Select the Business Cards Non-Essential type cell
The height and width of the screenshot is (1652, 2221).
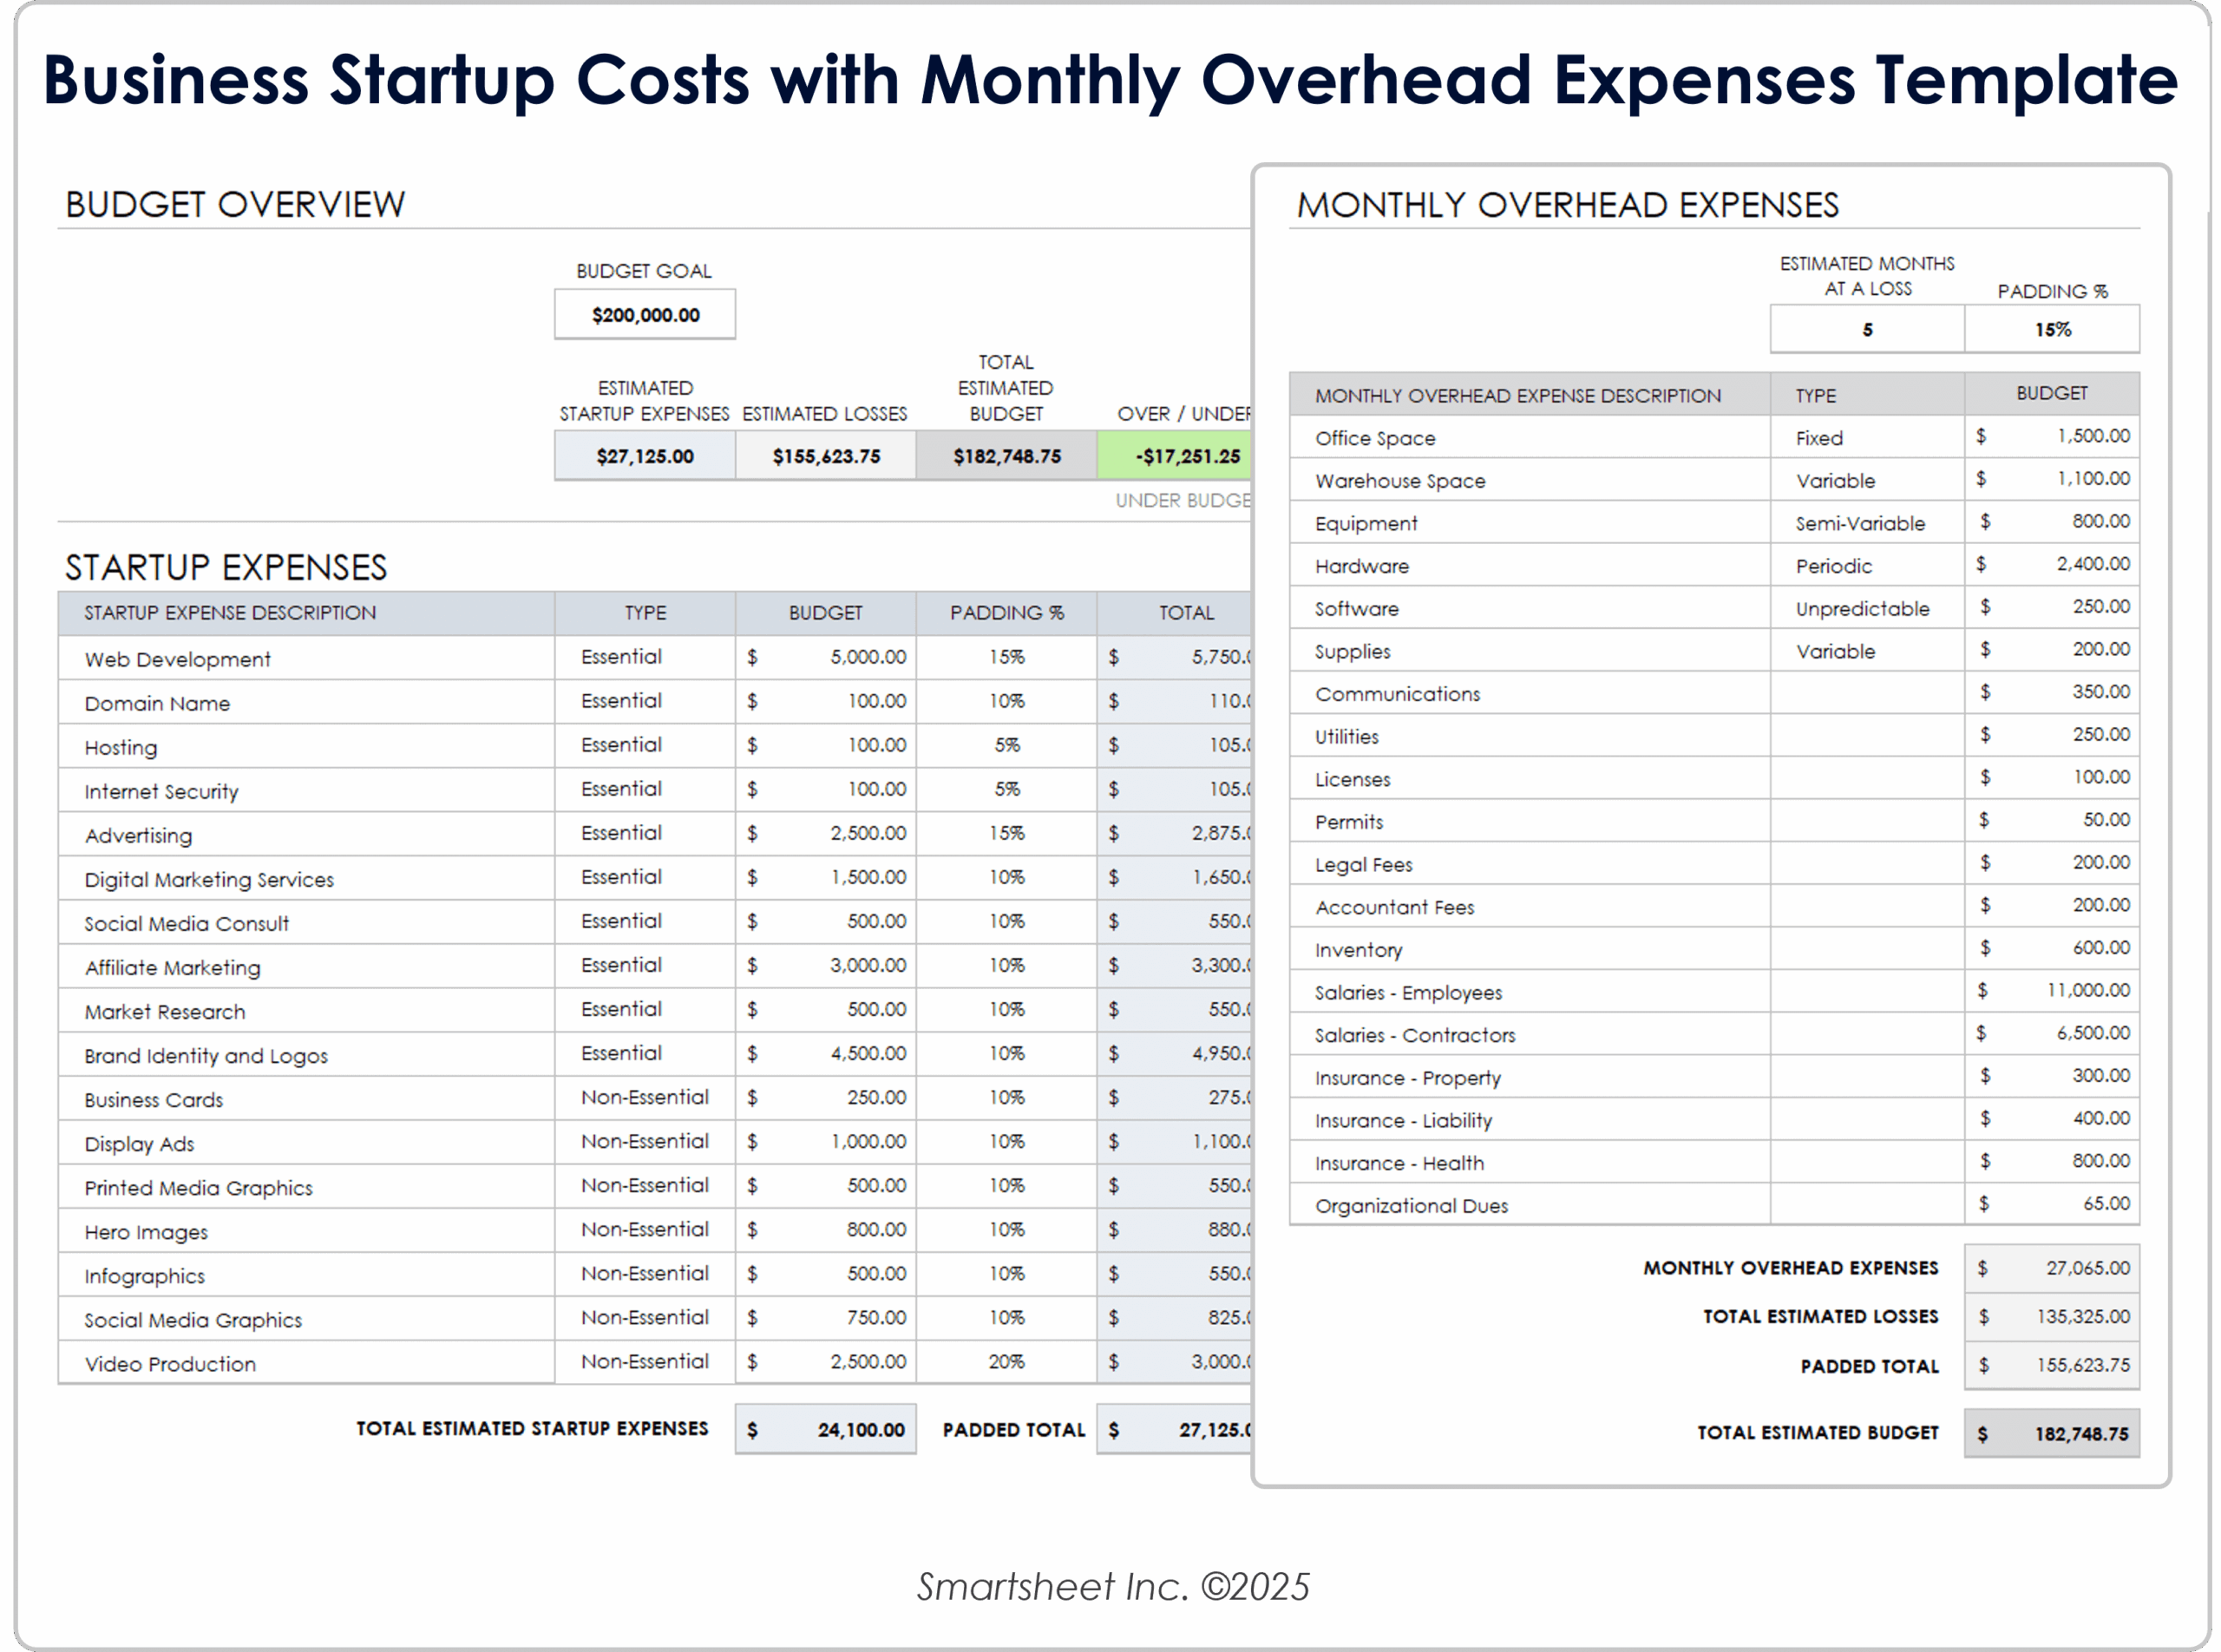[x=645, y=1097]
